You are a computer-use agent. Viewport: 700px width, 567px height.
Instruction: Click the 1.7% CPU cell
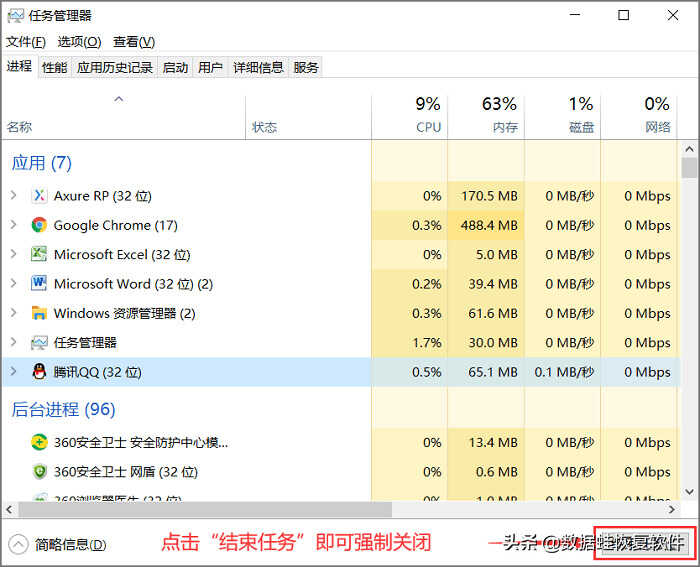click(x=409, y=342)
